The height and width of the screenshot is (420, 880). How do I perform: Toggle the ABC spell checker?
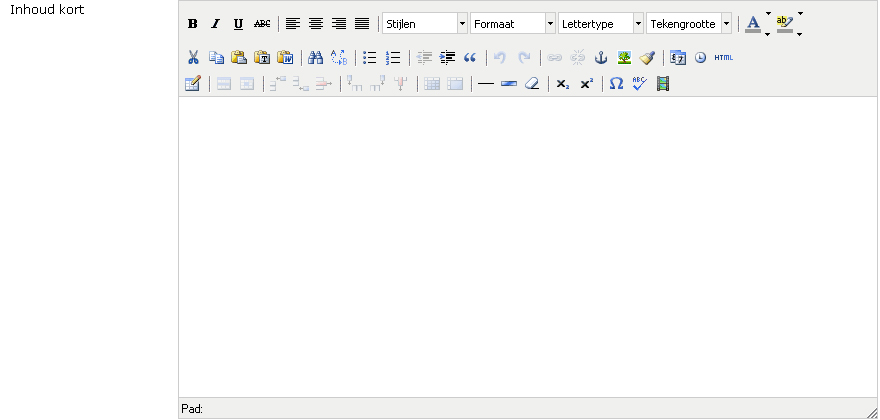tap(640, 84)
